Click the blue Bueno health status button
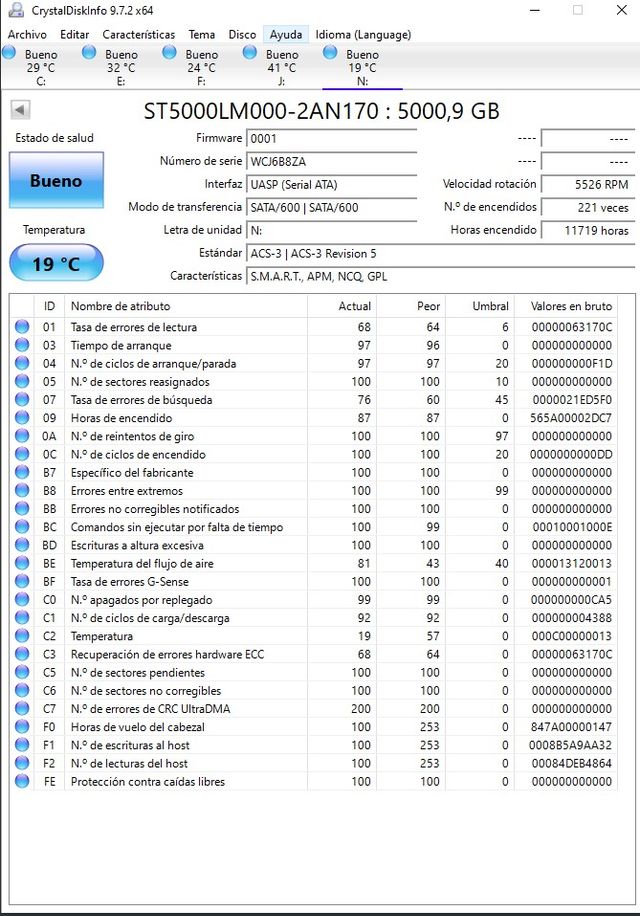Screen dimensions: 640x916 [56, 181]
